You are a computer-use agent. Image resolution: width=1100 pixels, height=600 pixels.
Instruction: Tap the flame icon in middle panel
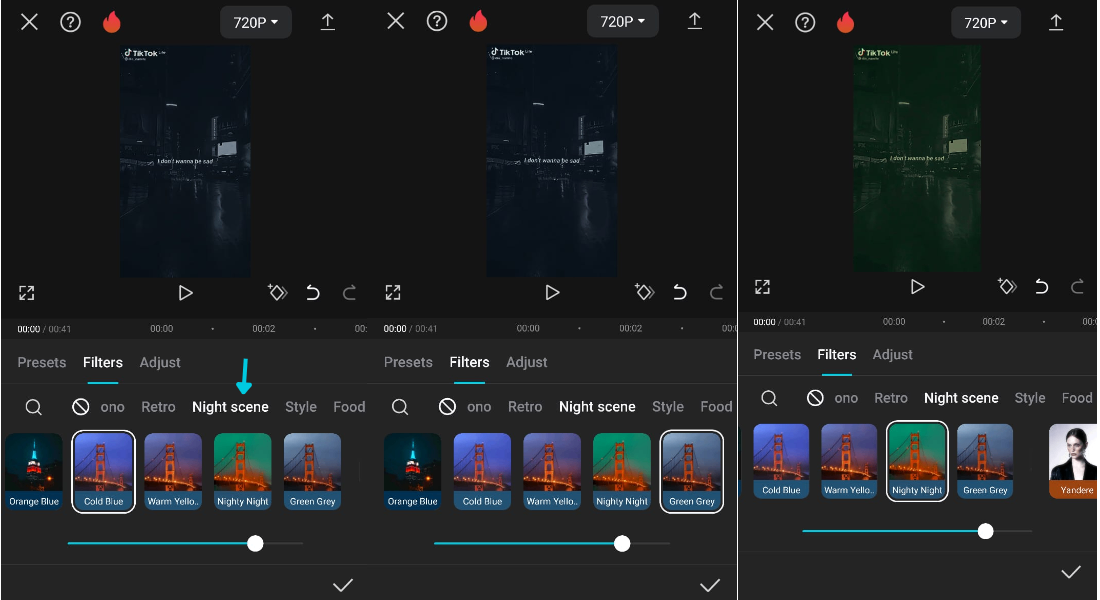[478, 22]
